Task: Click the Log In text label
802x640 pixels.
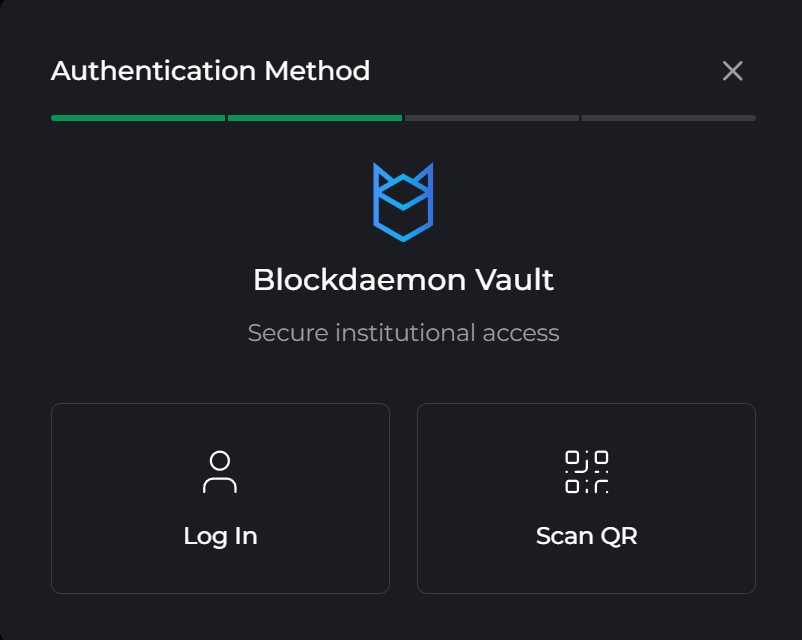Action: [x=220, y=536]
